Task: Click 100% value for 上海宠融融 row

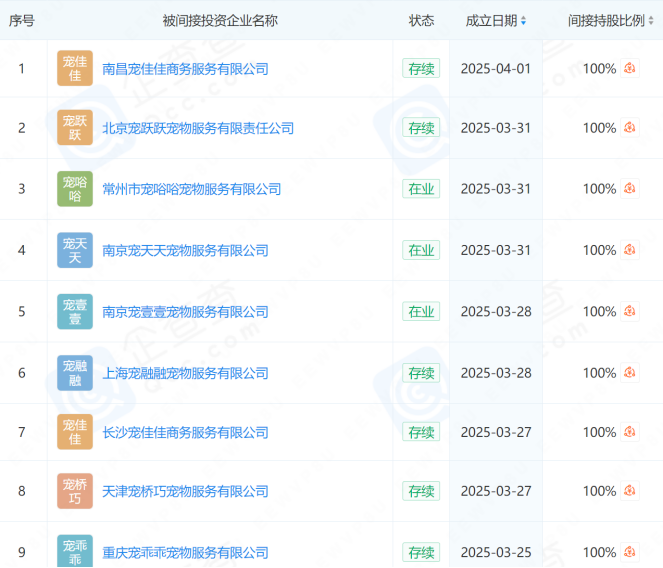Action: (599, 373)
